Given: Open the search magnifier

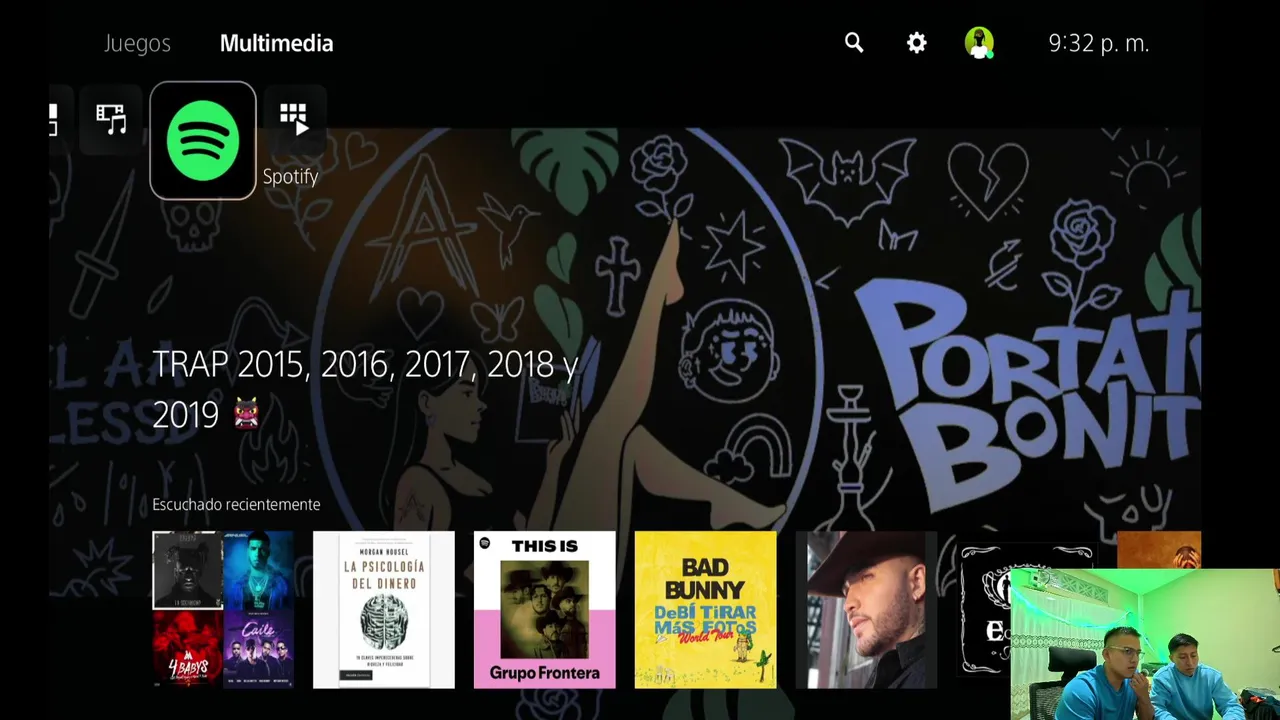Looking at the screenshot, I should tap(854, 43).
